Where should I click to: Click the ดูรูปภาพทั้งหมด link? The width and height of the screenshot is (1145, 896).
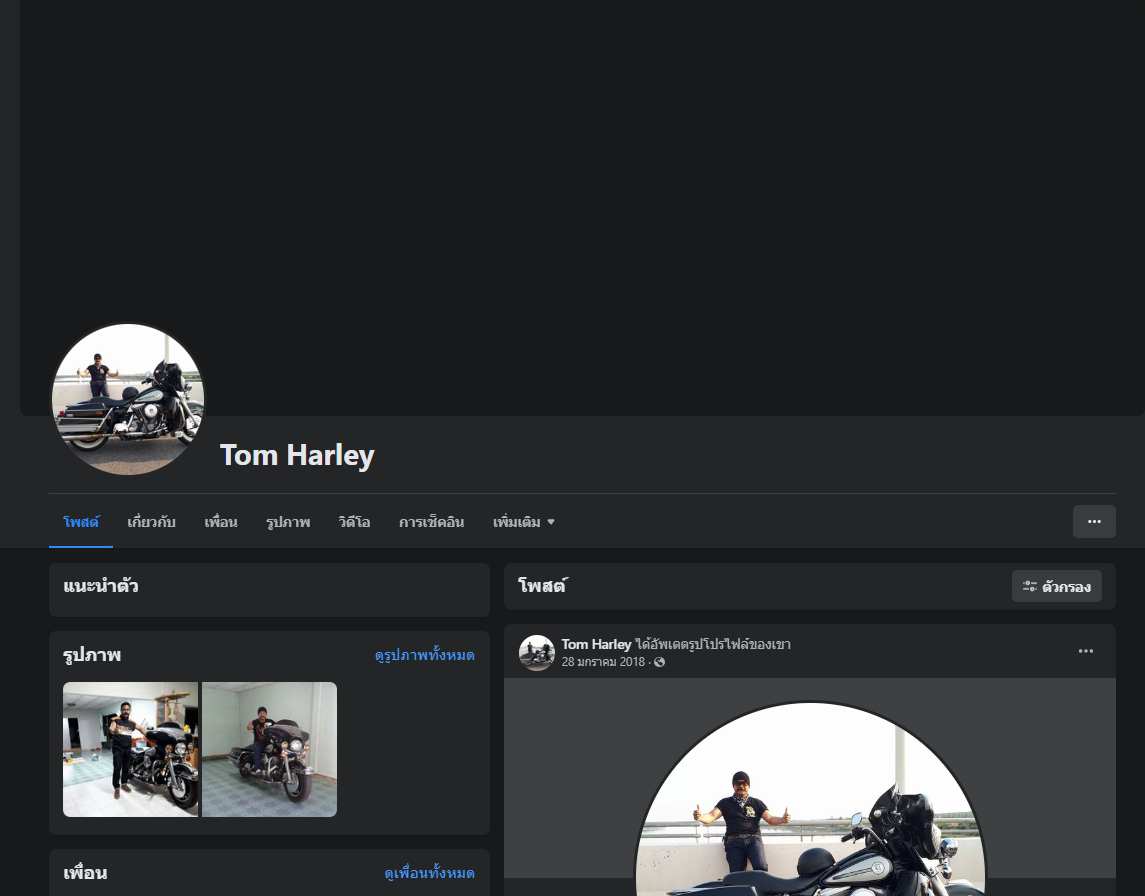point(425,655)
